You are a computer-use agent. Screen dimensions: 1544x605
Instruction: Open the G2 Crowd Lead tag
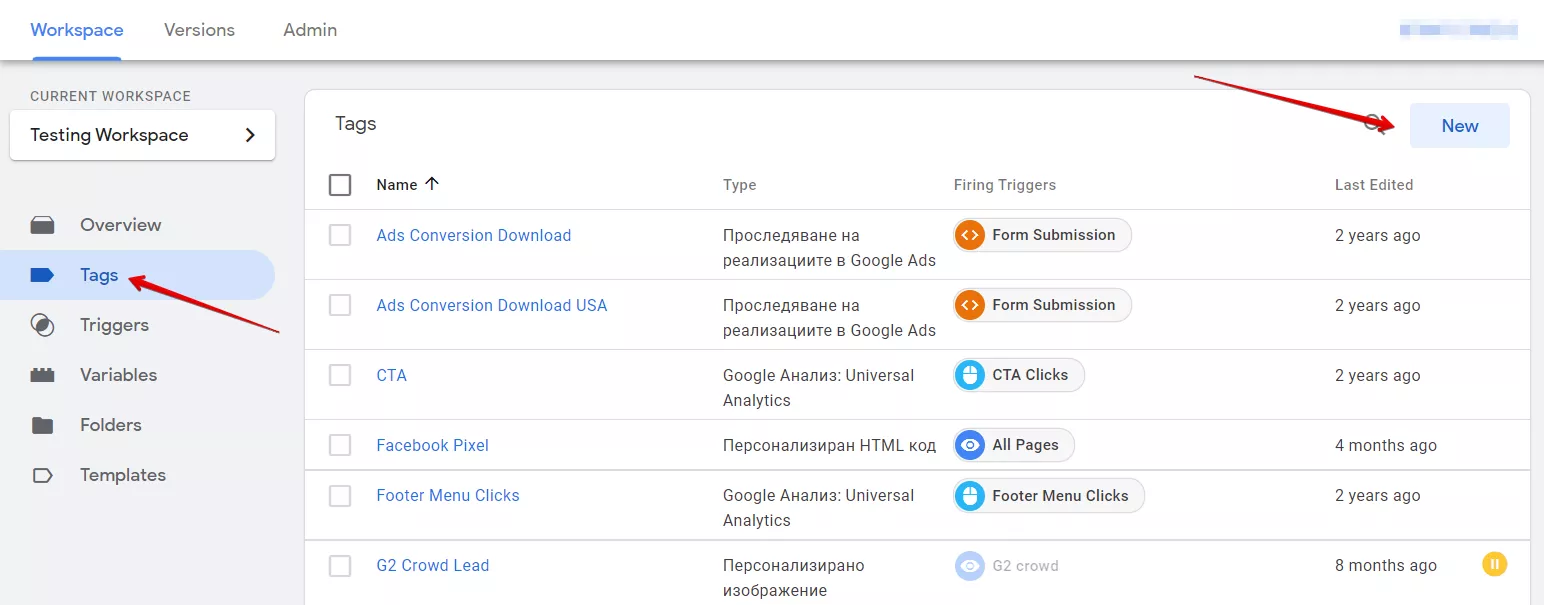coord(433,565)
